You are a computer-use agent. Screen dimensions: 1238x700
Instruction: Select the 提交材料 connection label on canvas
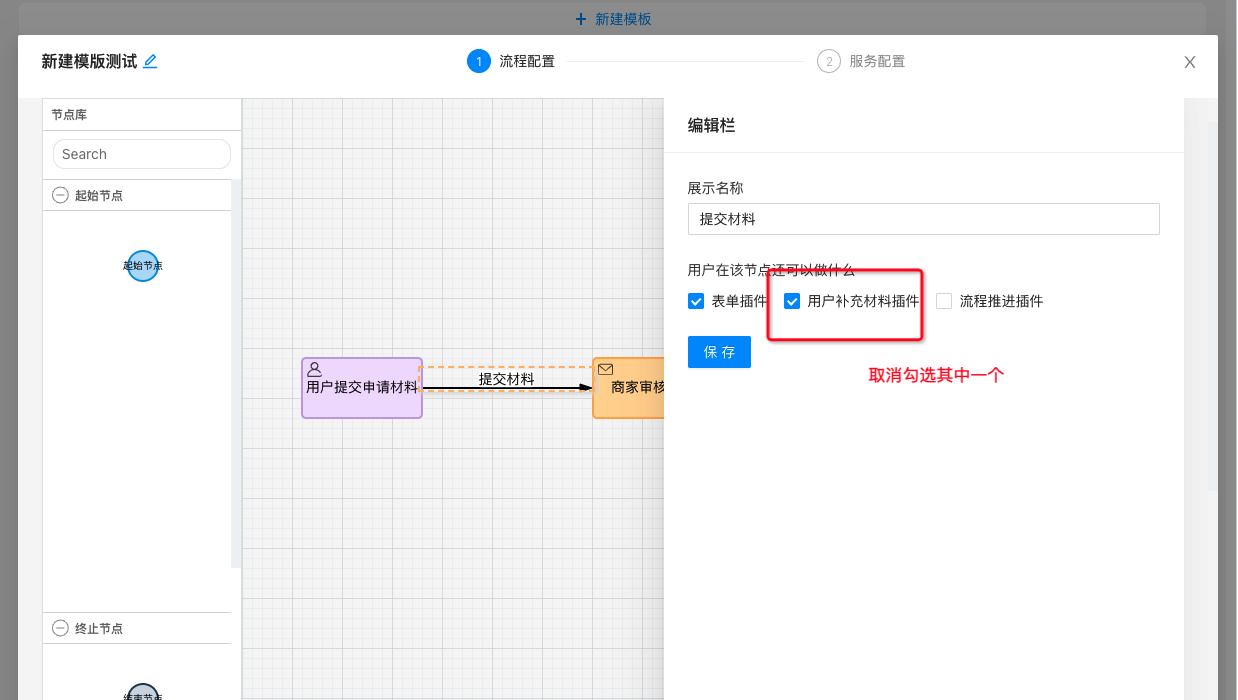coord(506,379)
